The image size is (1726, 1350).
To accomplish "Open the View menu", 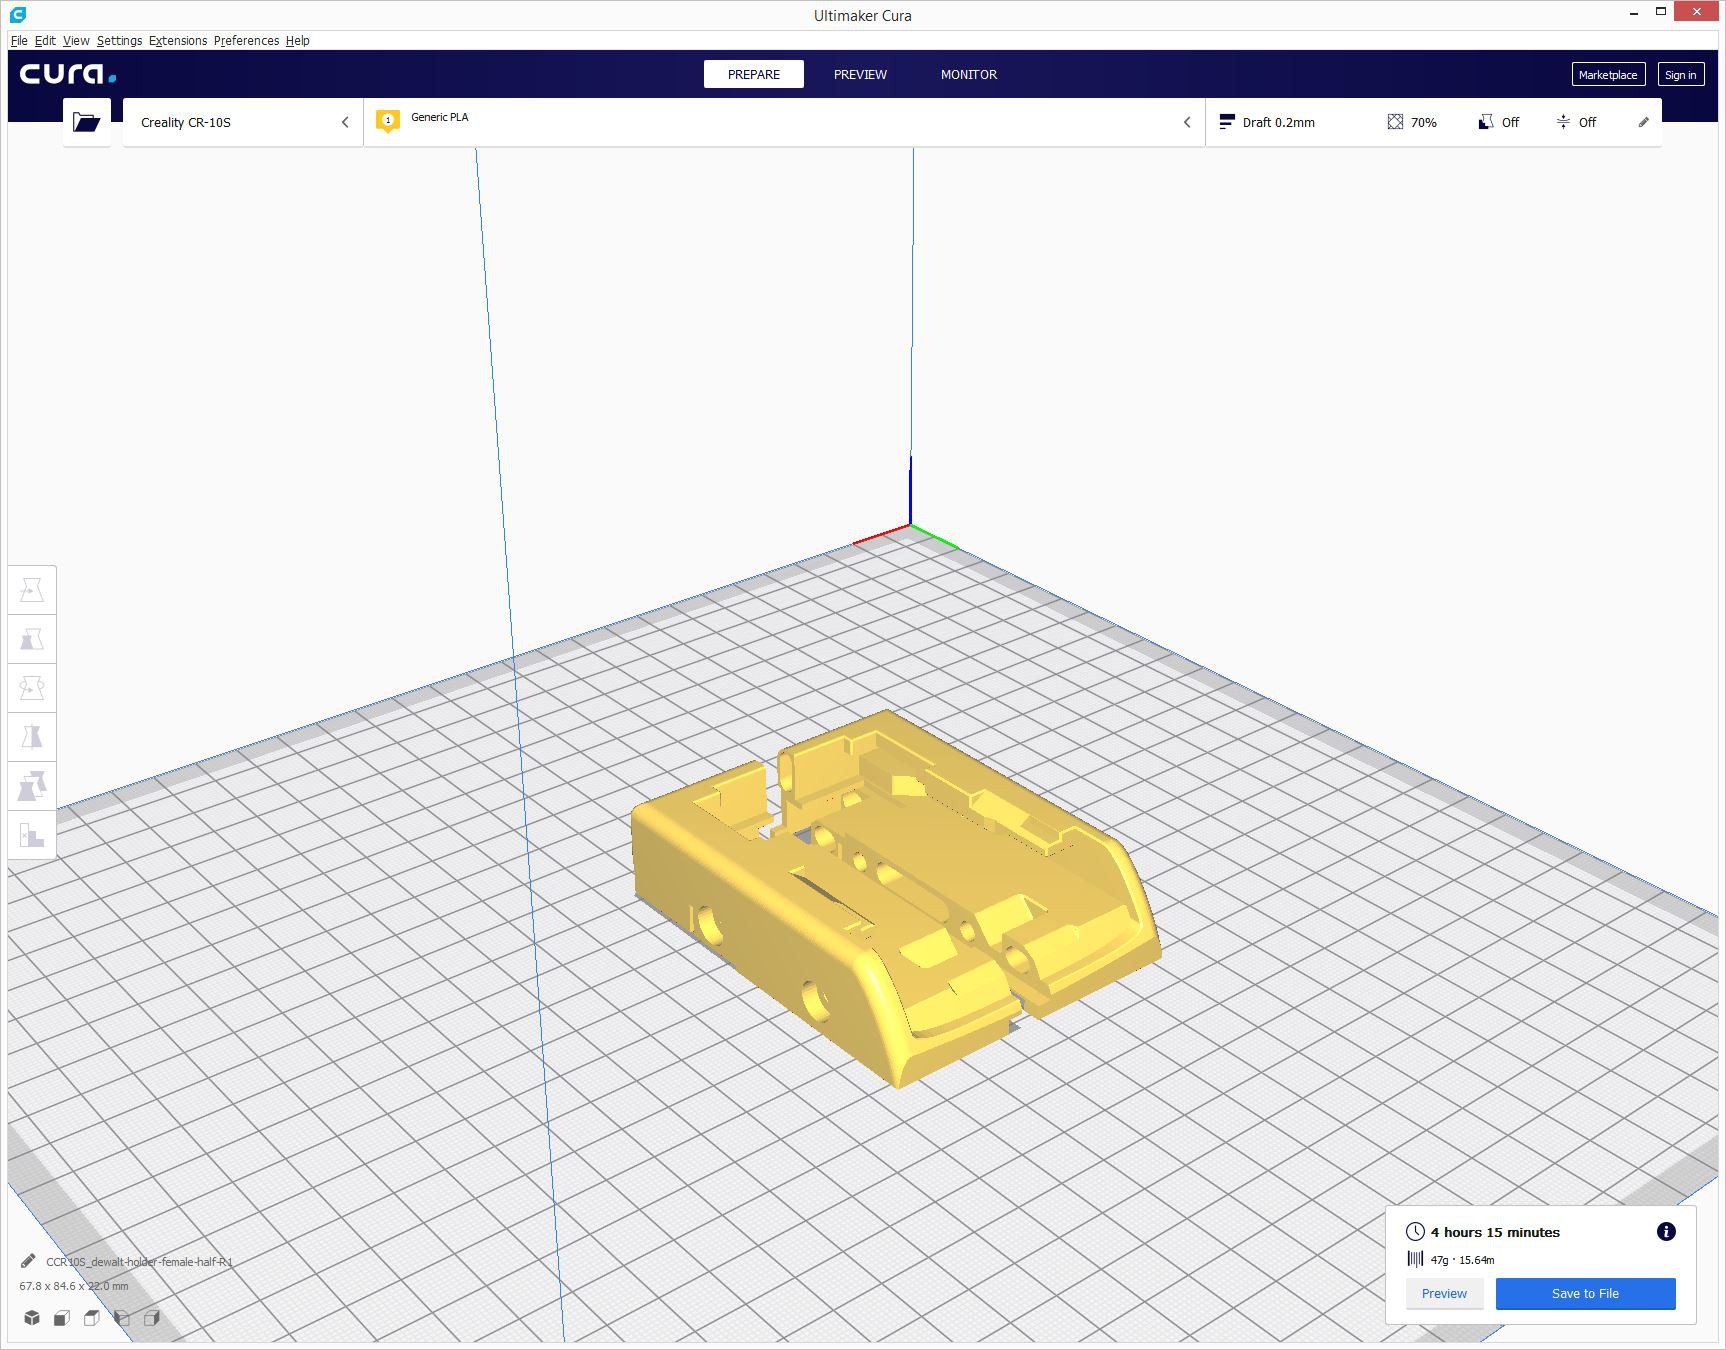I will (x=76, y=40).
